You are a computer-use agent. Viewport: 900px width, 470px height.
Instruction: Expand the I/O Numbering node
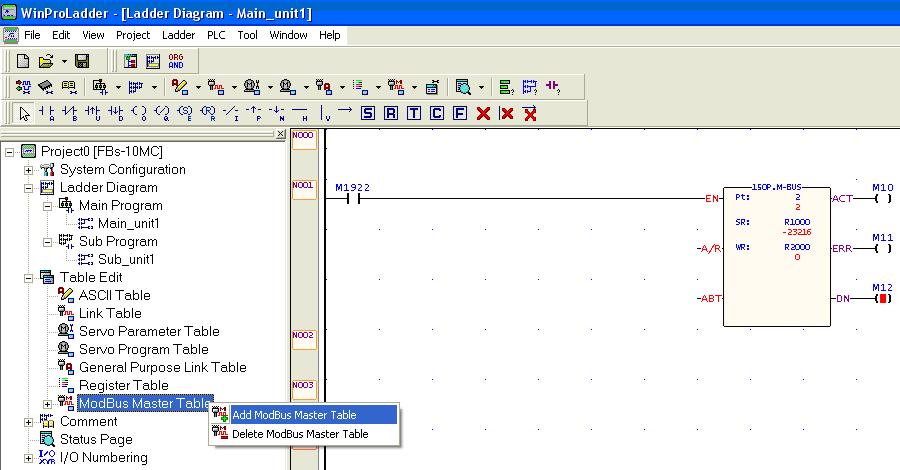(28, 459)
